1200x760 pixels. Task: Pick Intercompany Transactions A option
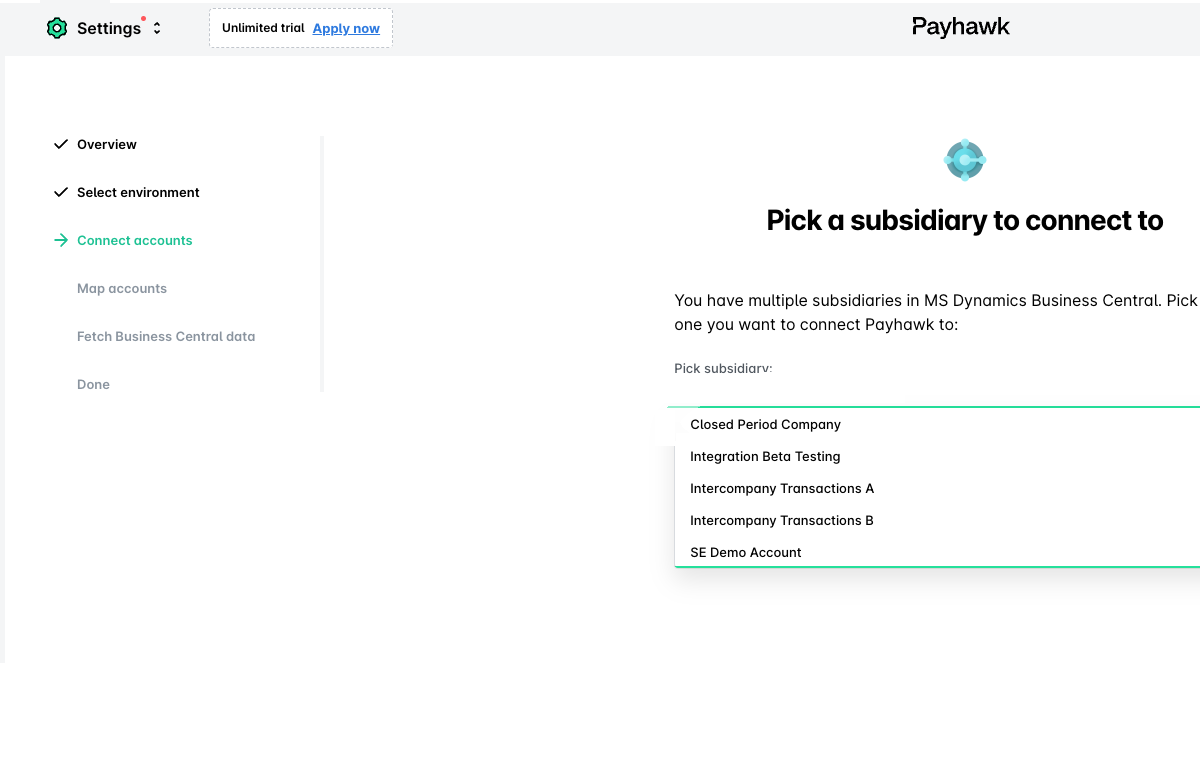[938, 488]
